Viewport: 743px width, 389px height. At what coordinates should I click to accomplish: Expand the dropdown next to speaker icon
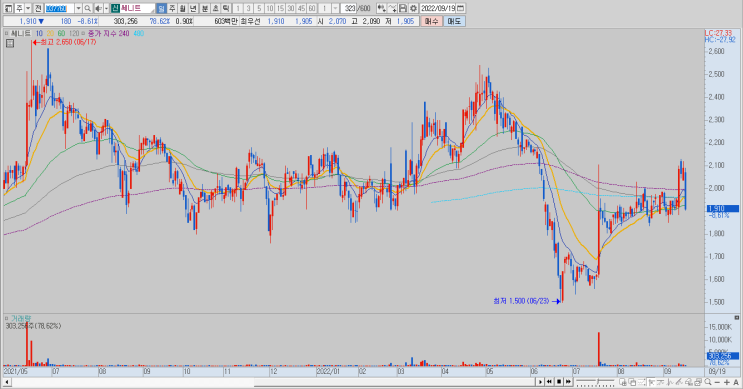[106, 9]
